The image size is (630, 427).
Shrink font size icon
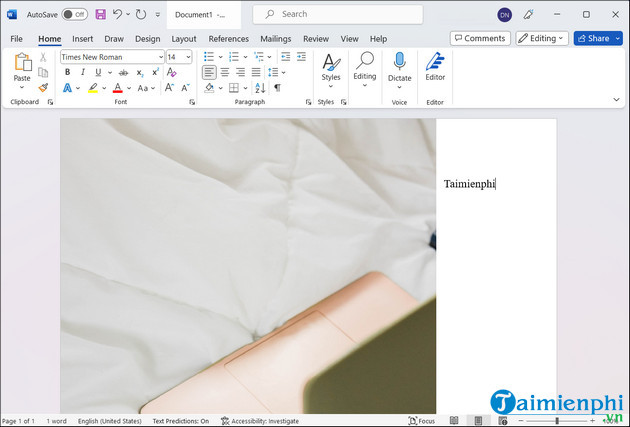pos(185,88)
